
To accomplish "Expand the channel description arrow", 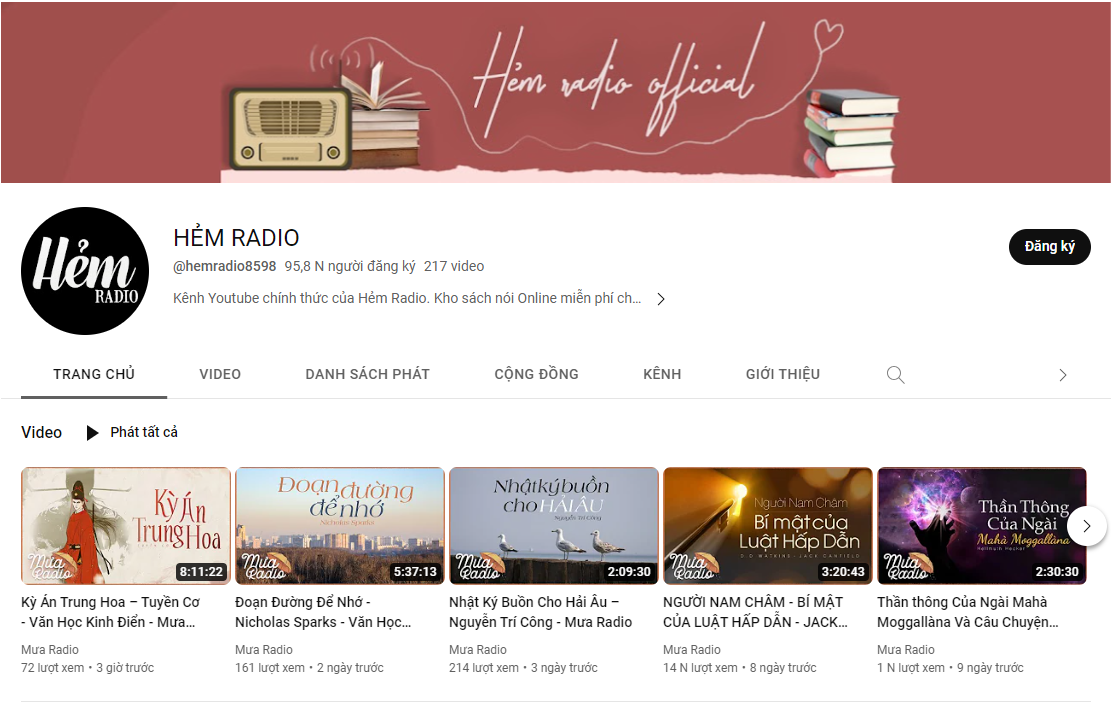I will 661,299.
